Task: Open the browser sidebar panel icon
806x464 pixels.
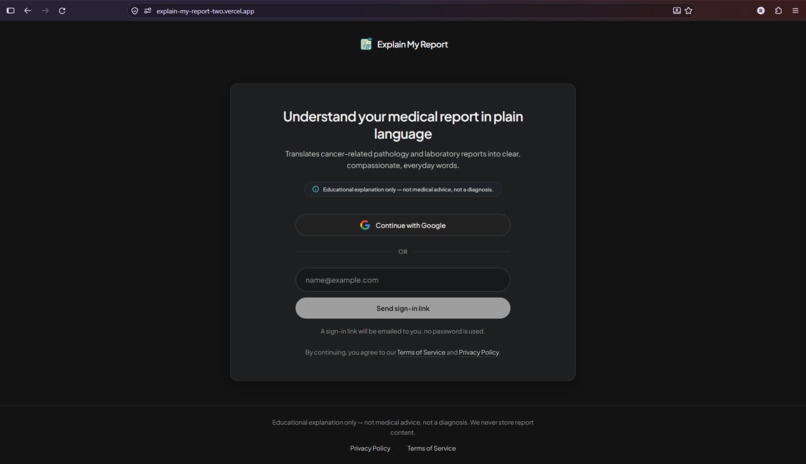Action: pyautogui.click(x=10, y=10)
